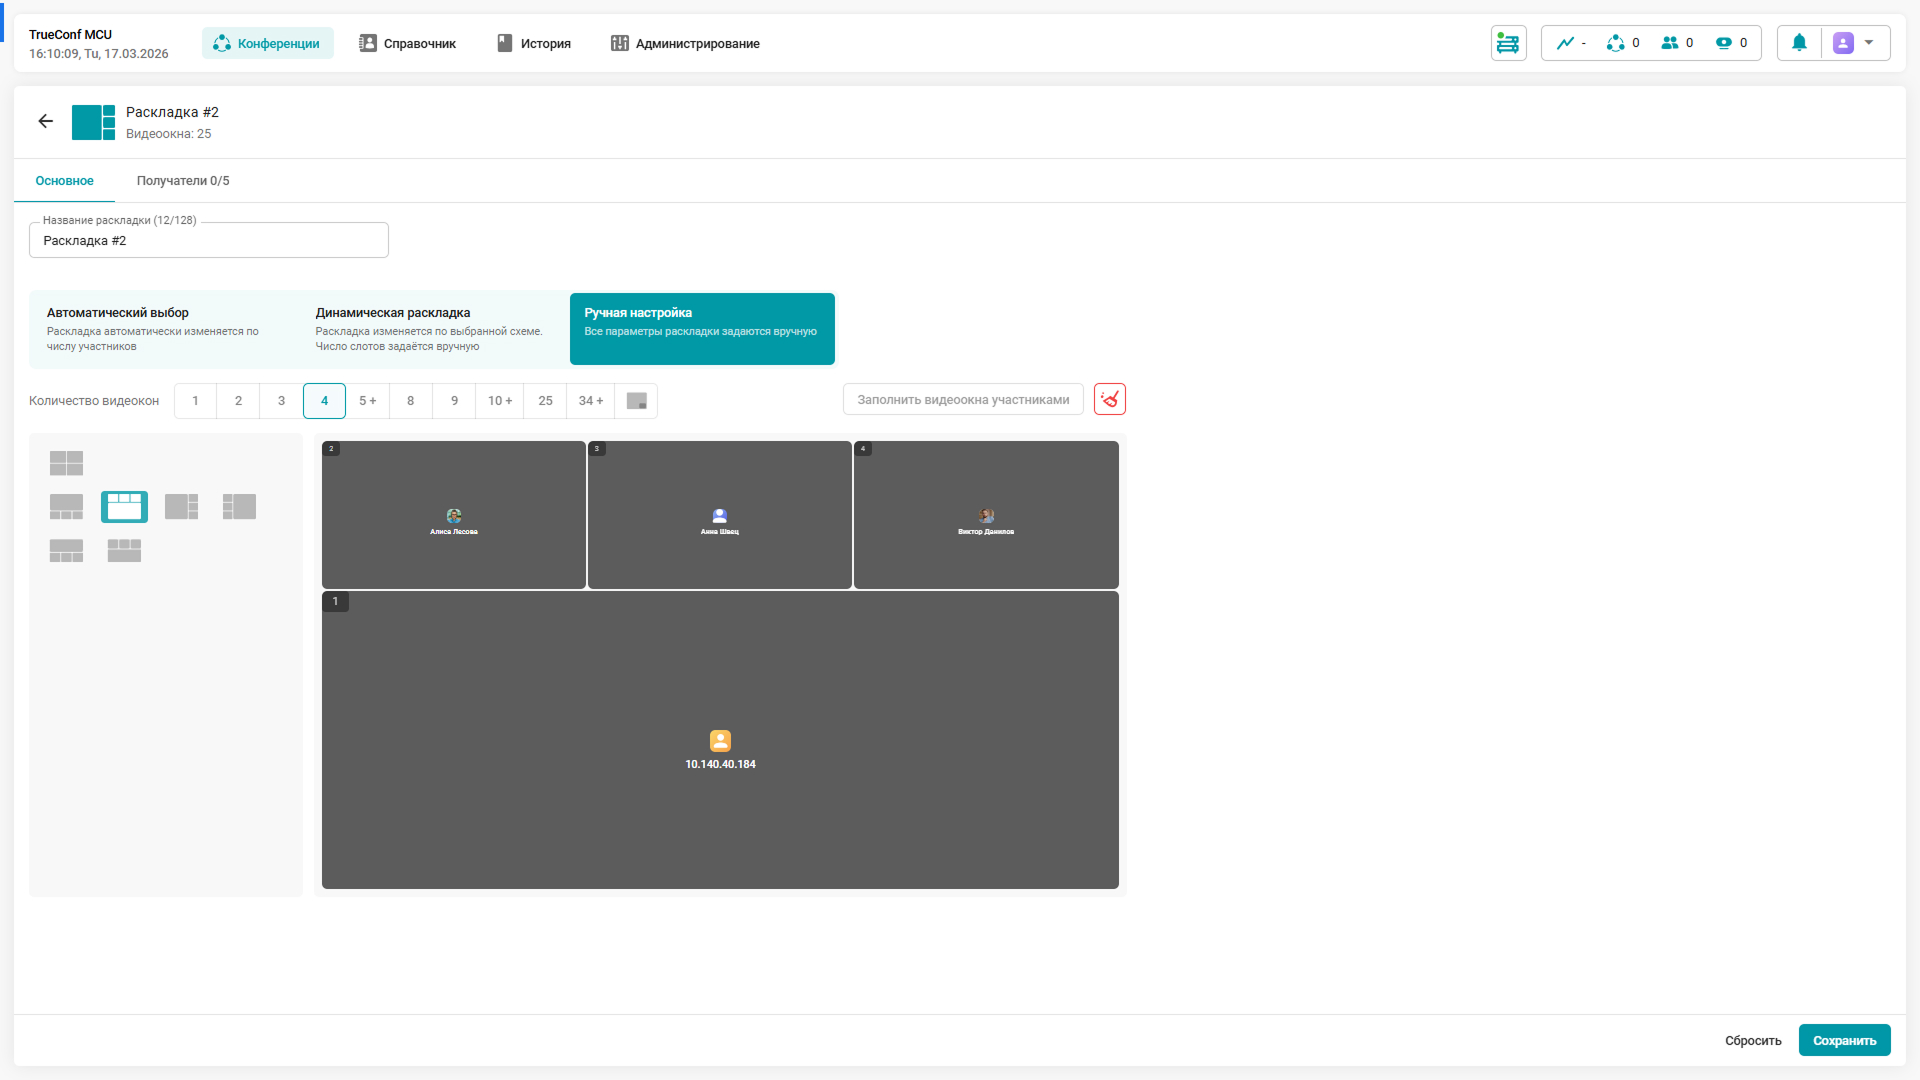Click the Справочник address book icon

click(x=368, y=43)
